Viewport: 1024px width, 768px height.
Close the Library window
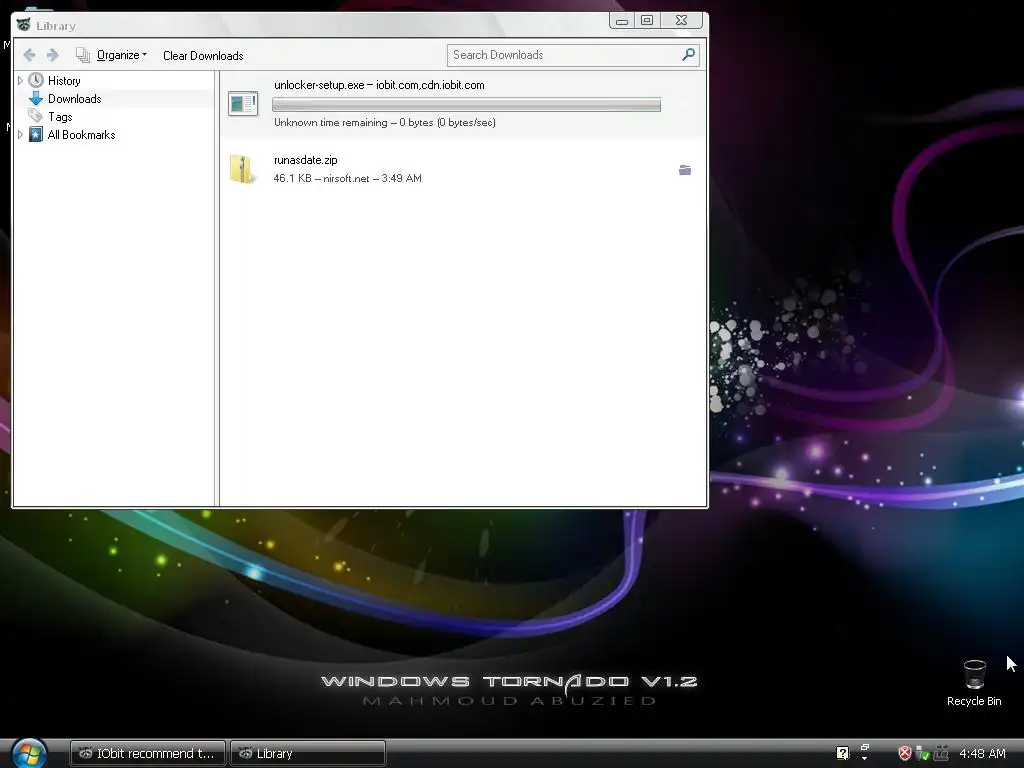click(x=681, y=21)
